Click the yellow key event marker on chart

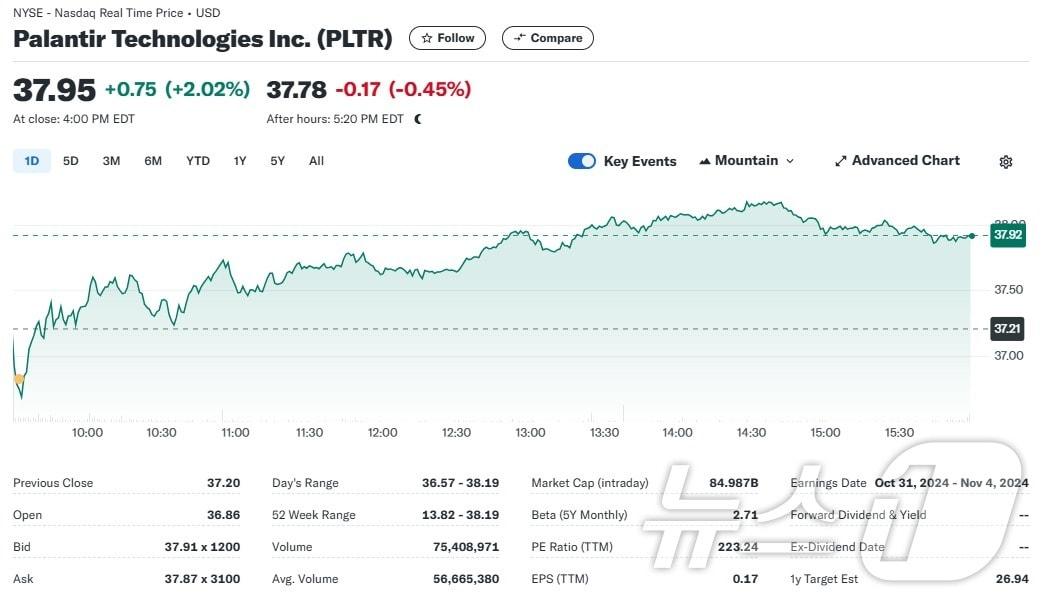click(19, 379)
